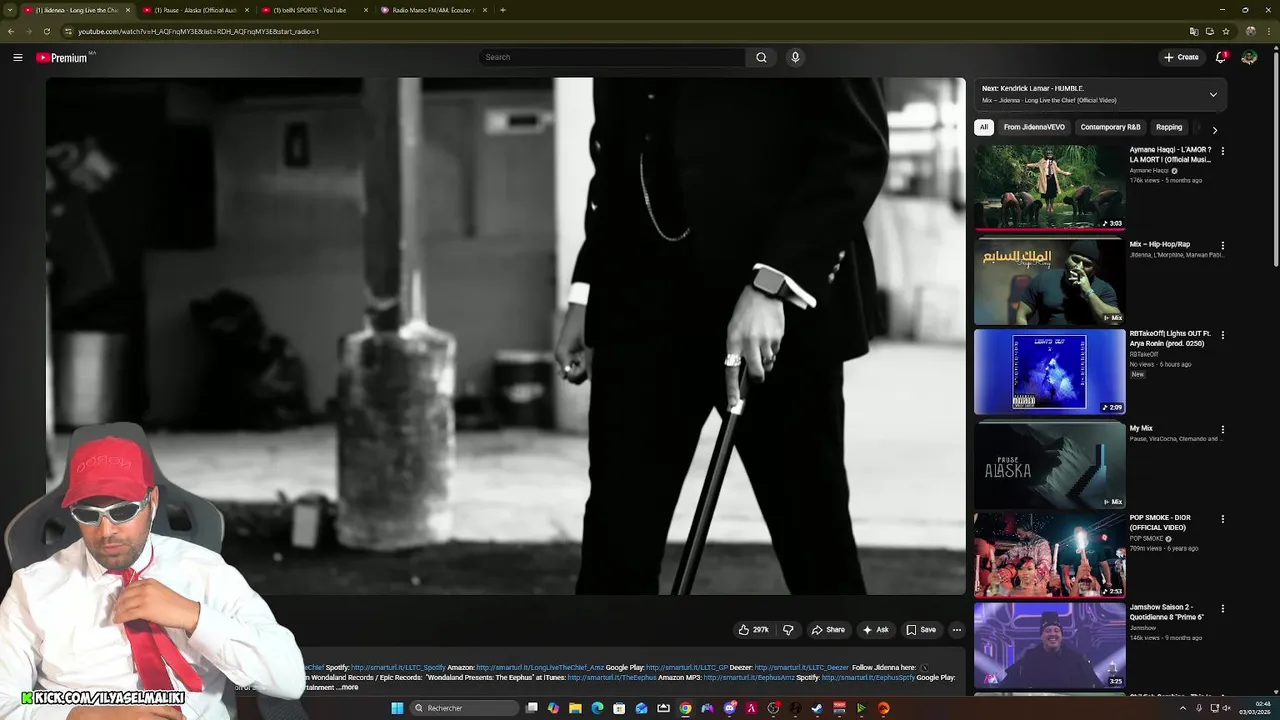
Task: Open Steam from the taskbar
Action: [817, 708]
